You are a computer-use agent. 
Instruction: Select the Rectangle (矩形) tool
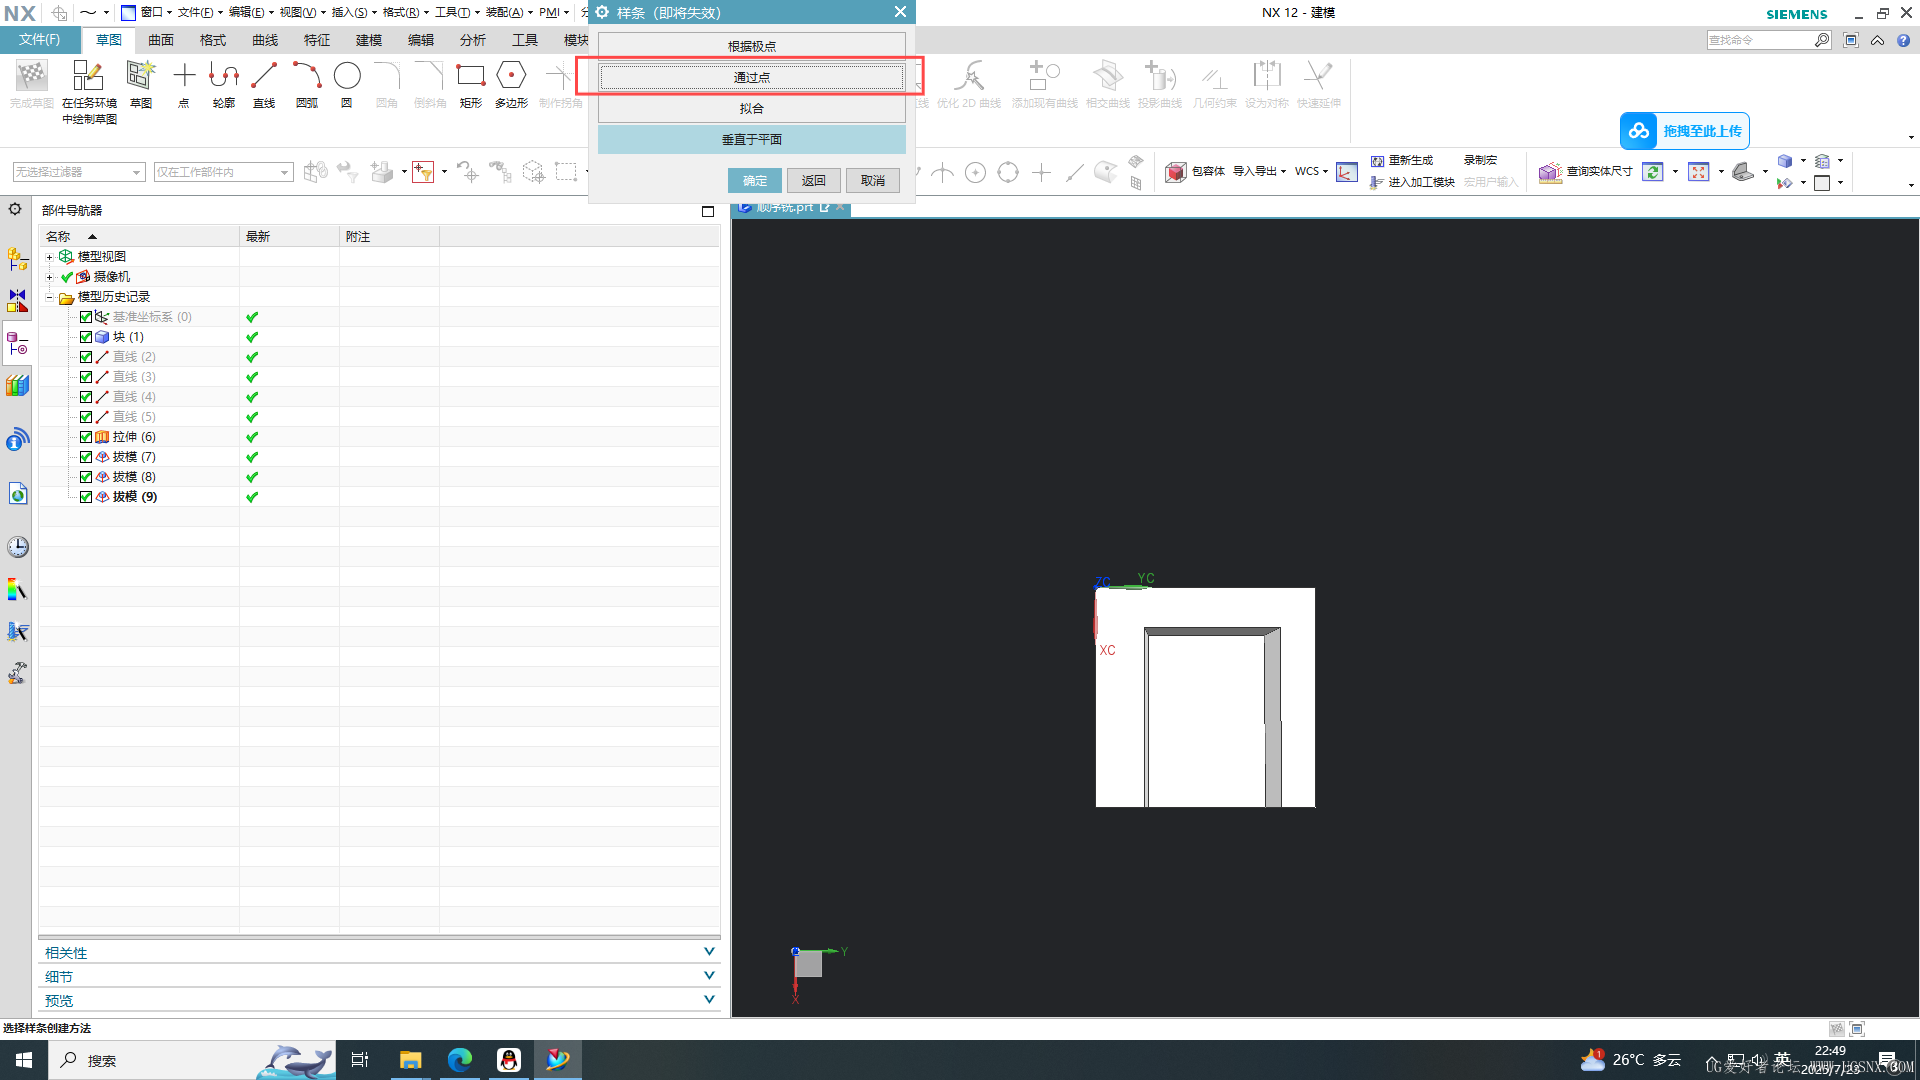click(470, 76)
